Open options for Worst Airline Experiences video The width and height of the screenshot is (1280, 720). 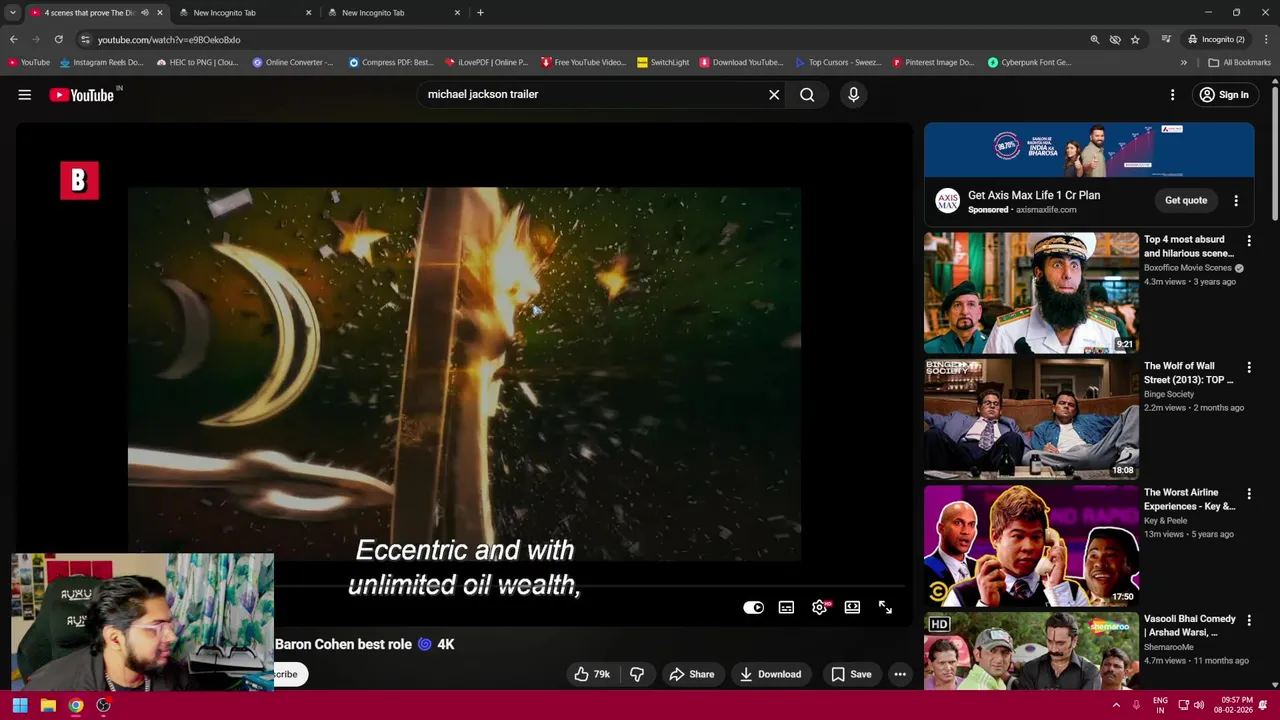coord(1248,494)
